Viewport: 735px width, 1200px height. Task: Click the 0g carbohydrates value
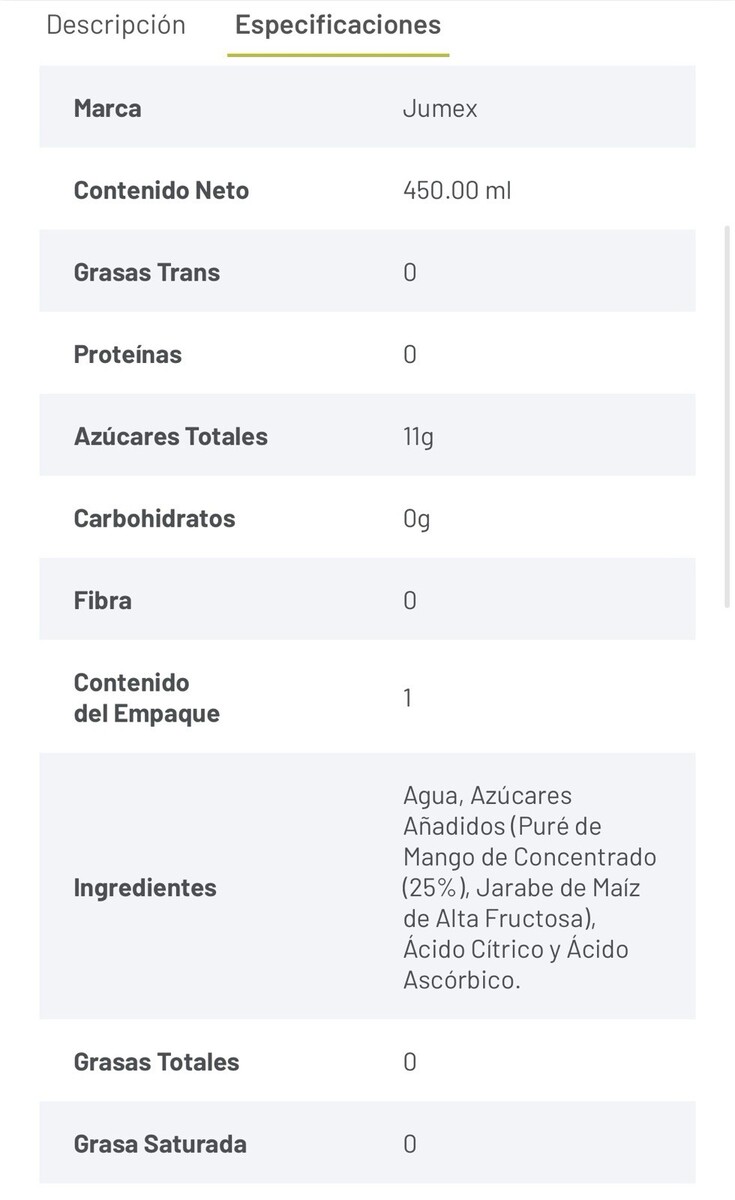click(416, 518)
